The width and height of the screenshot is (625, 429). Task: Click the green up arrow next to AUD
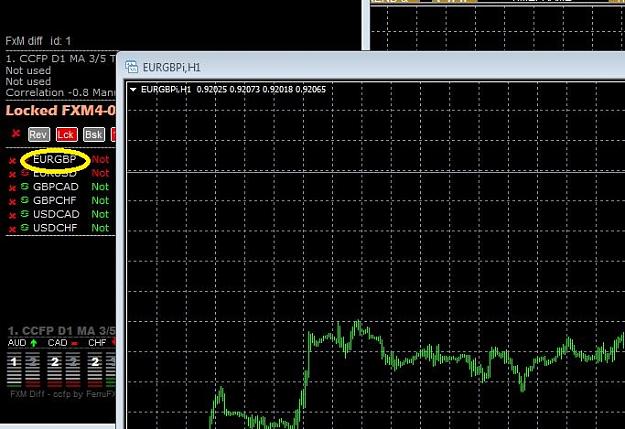pyautogui.click(x=34, y=343)
